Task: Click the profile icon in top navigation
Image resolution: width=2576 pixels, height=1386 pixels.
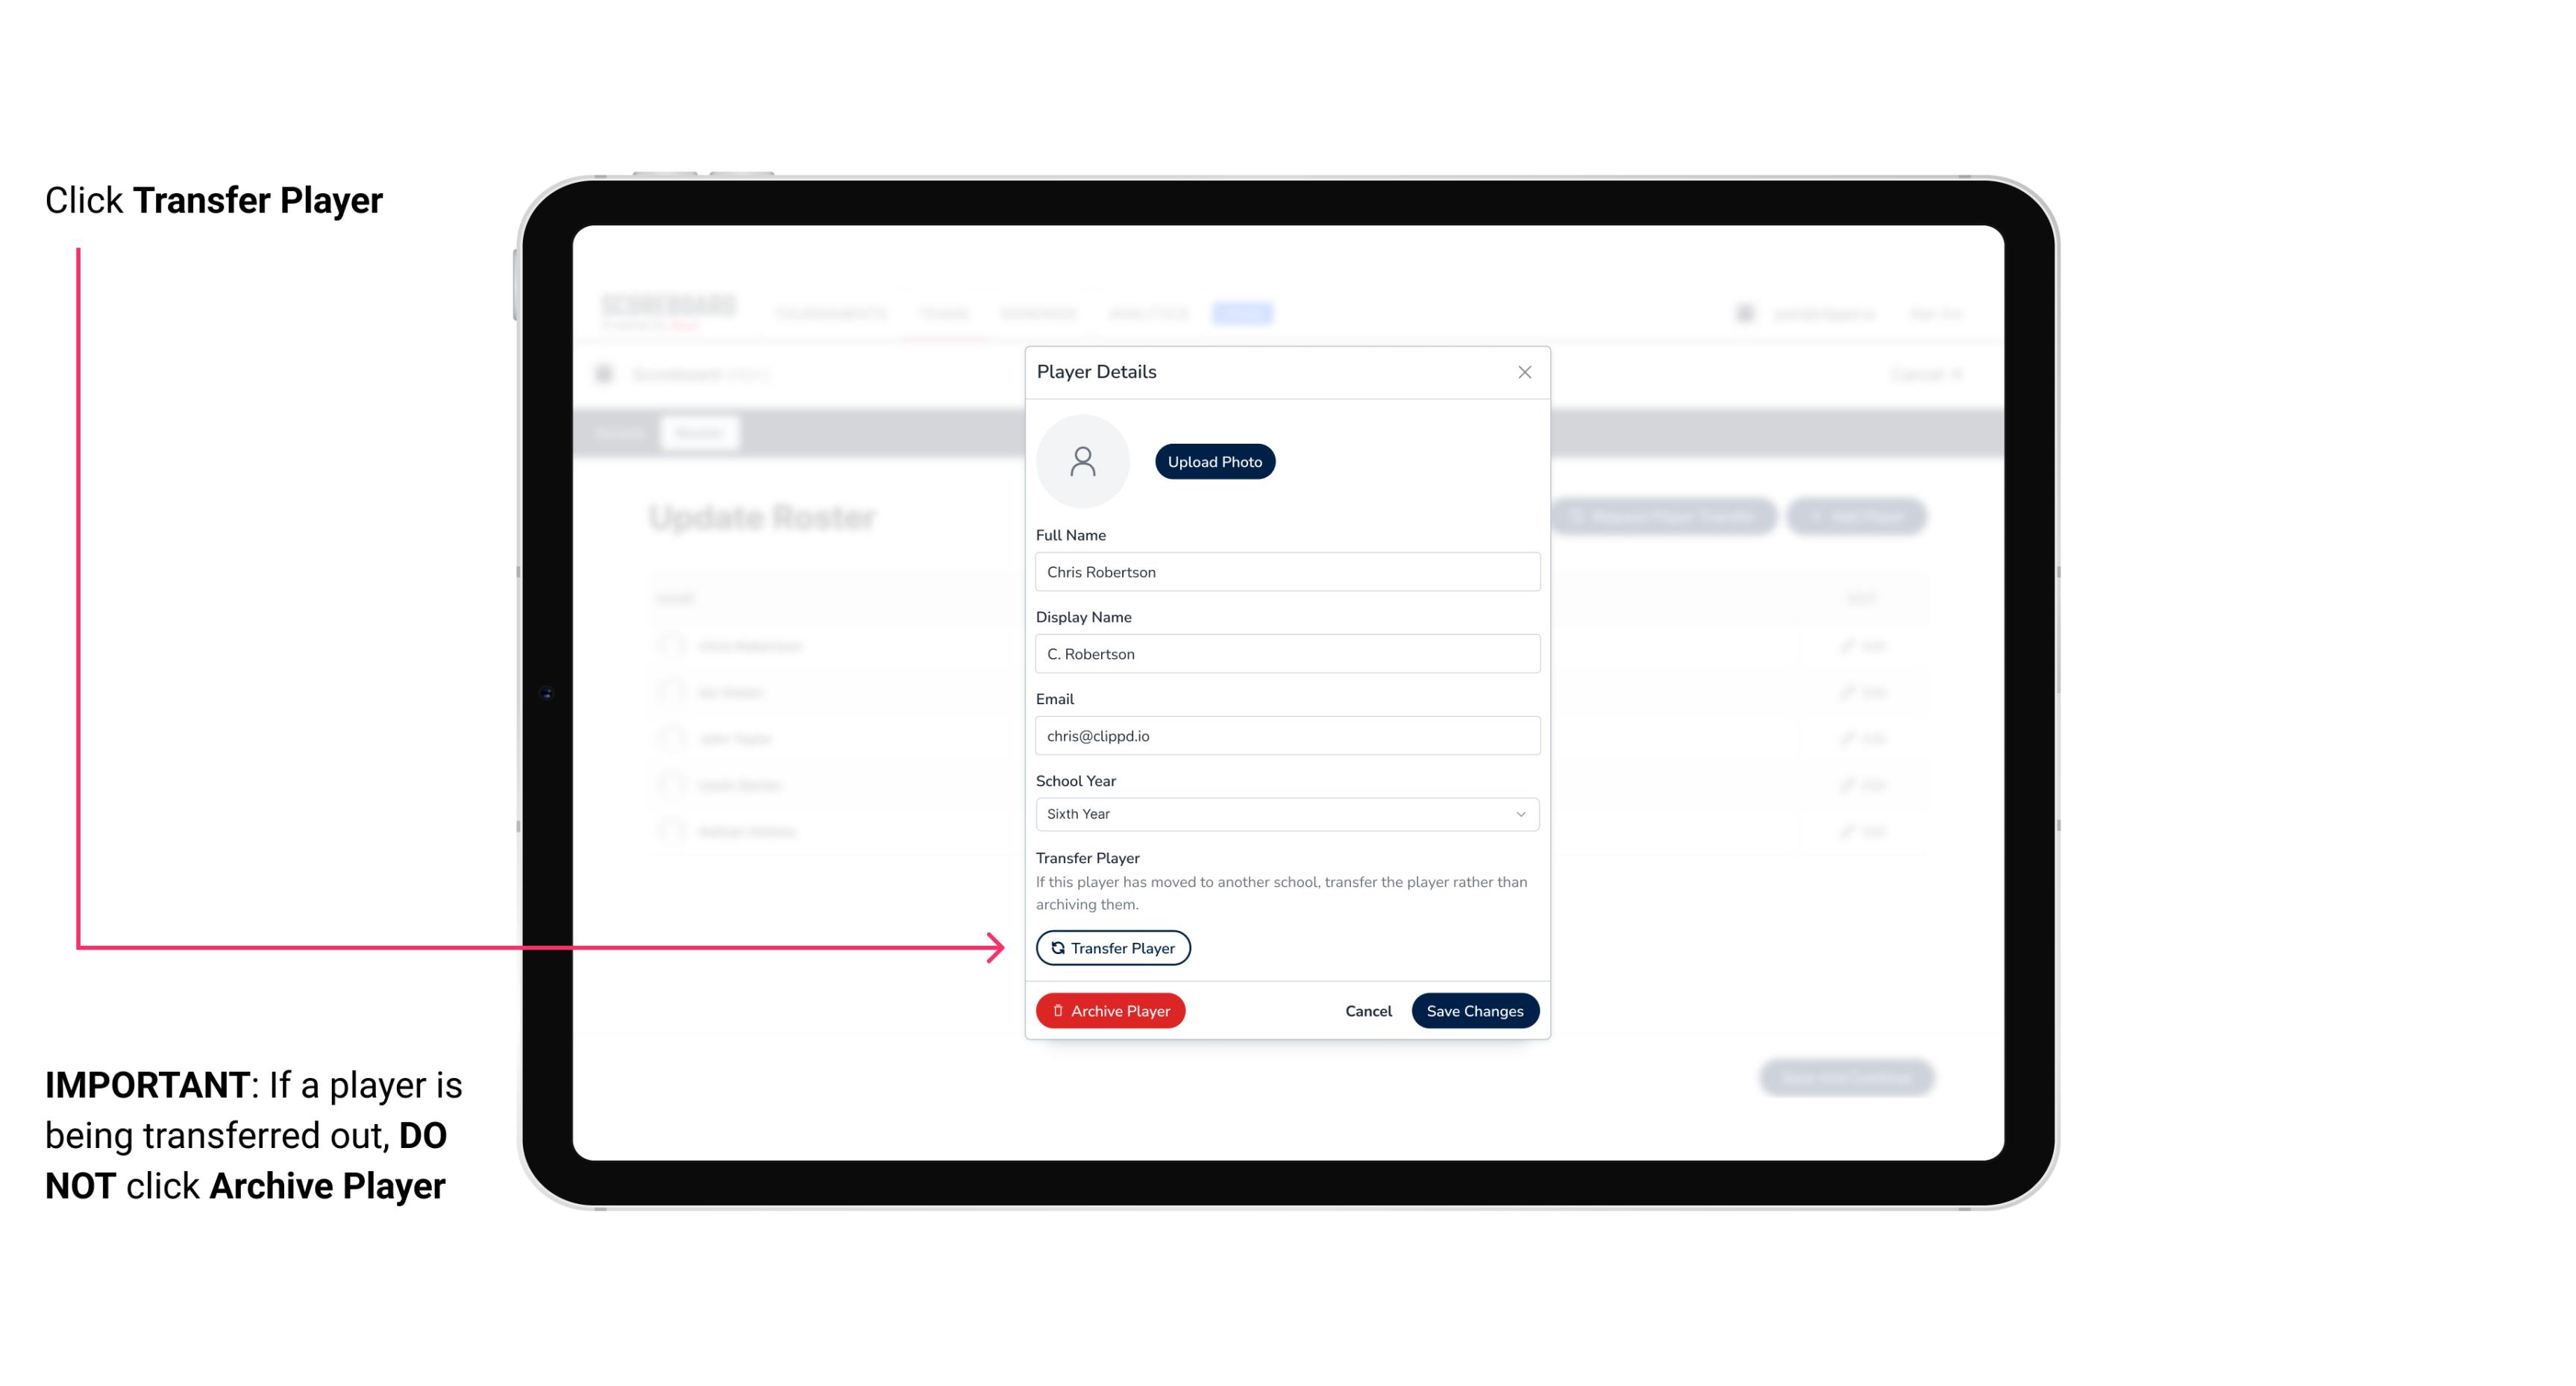Action: [x=1746, y=313]
